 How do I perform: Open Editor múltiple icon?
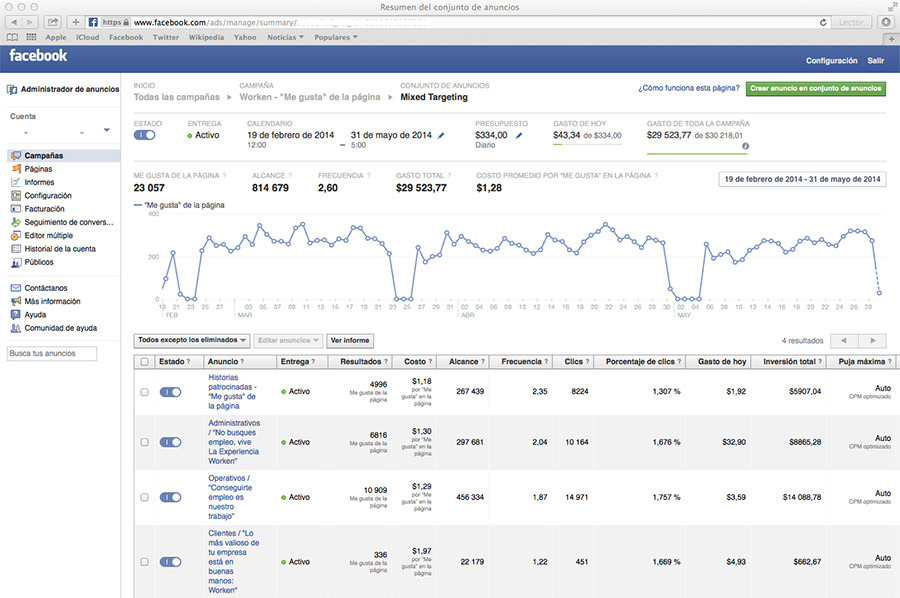[x=16, y=236]
